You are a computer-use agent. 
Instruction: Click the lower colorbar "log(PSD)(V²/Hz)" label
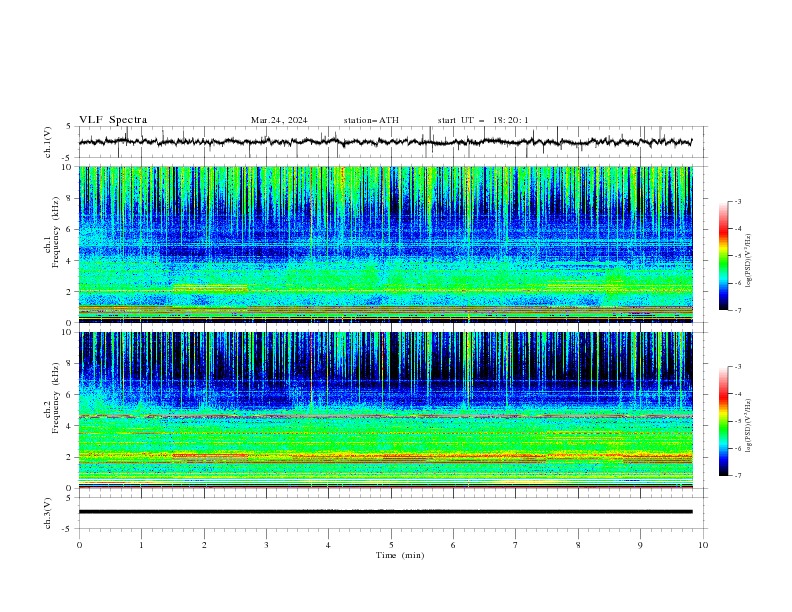[748, 425]
